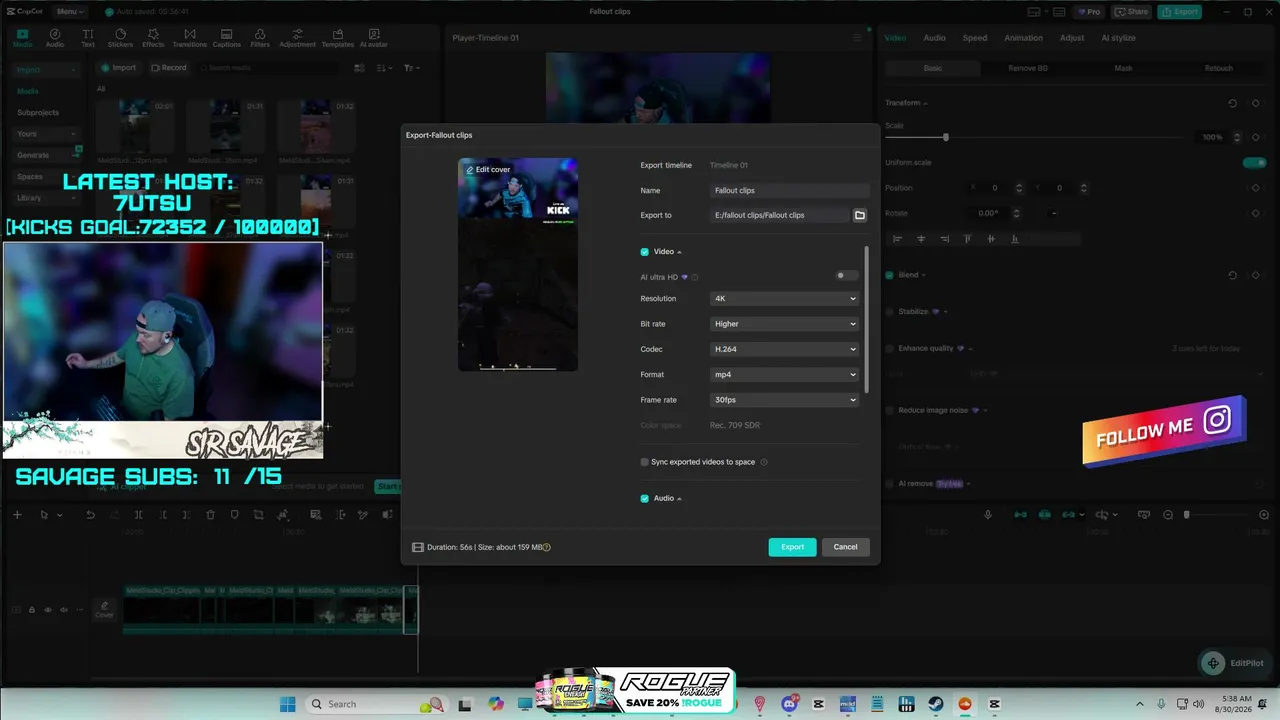Check Sync exported videos to space
1280x720 pixels.
pyautogui.click(x=645, y=462)
